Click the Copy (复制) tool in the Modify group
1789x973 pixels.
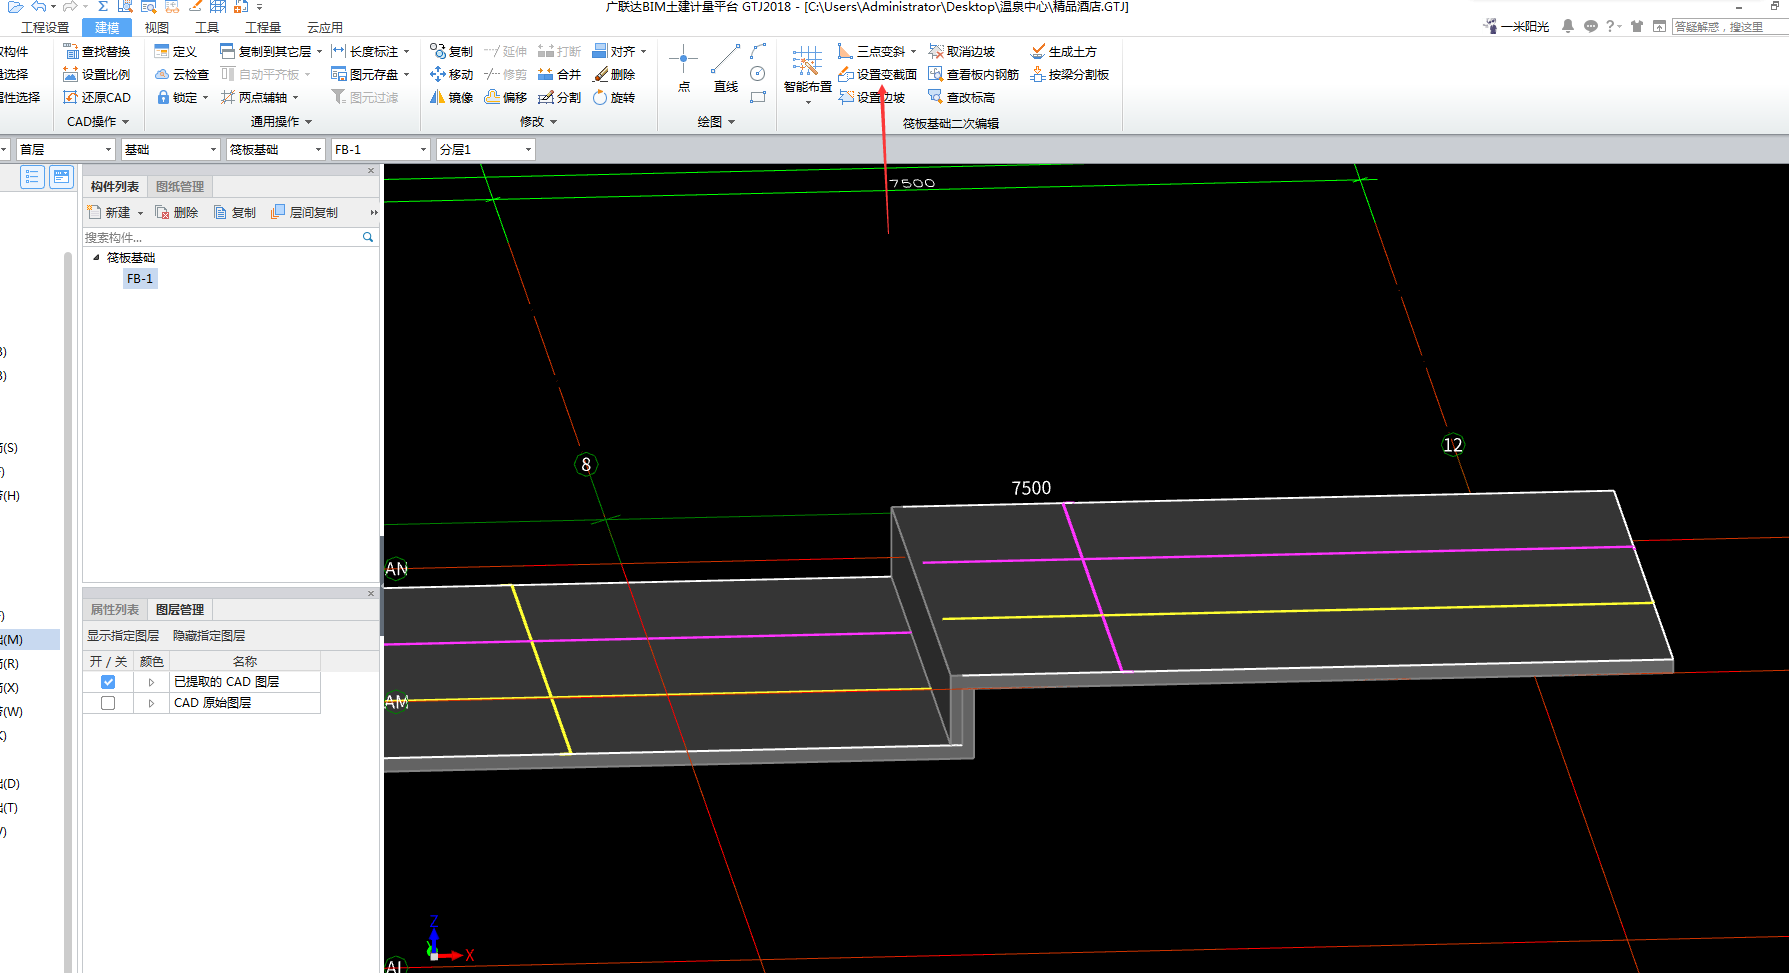click(x=451, y=51)
